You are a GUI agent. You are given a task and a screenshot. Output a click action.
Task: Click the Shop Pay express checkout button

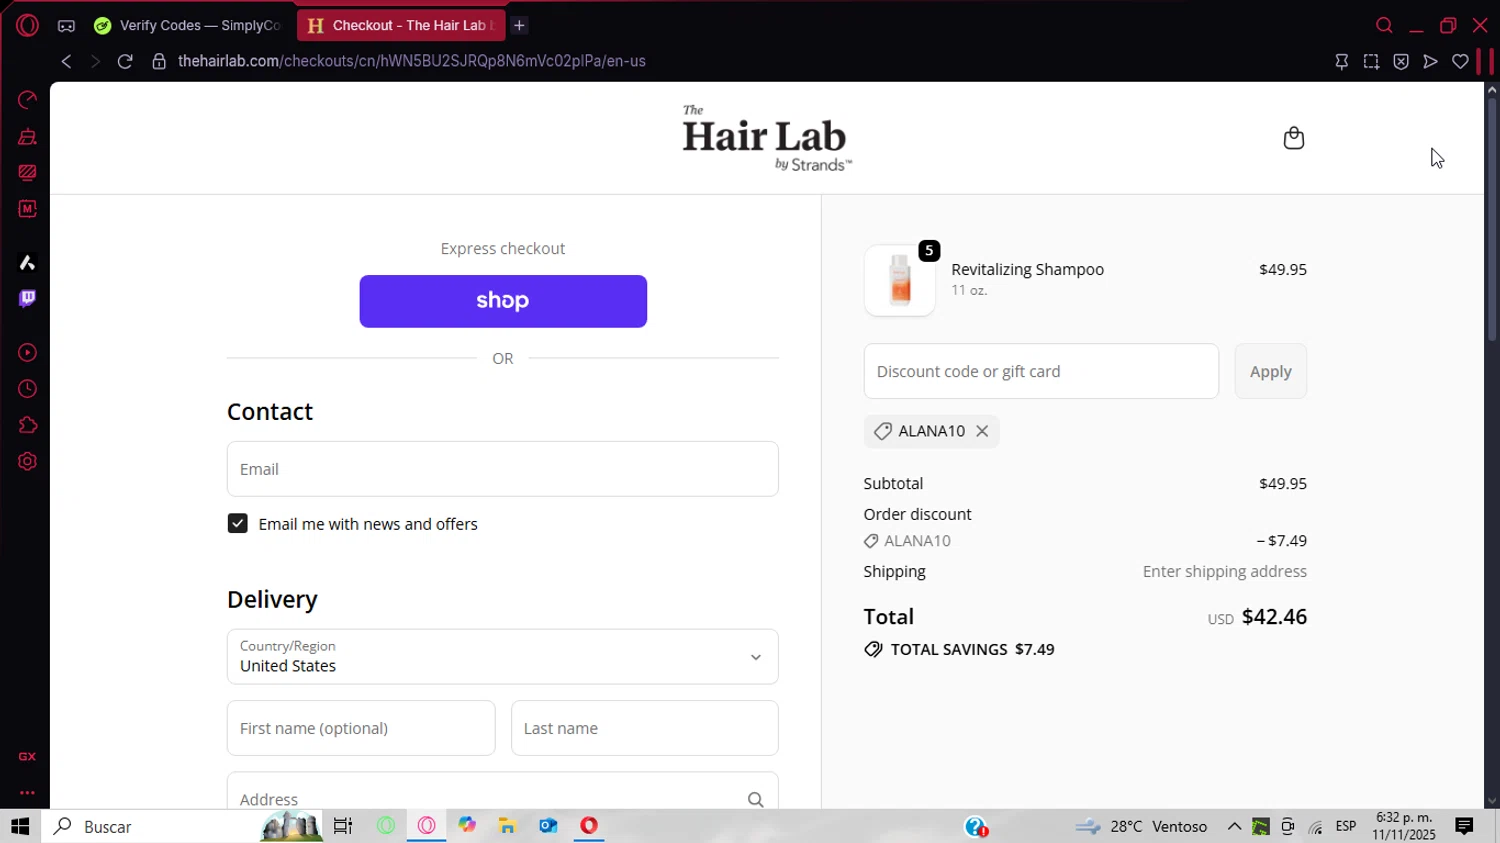tap(503, 301)
